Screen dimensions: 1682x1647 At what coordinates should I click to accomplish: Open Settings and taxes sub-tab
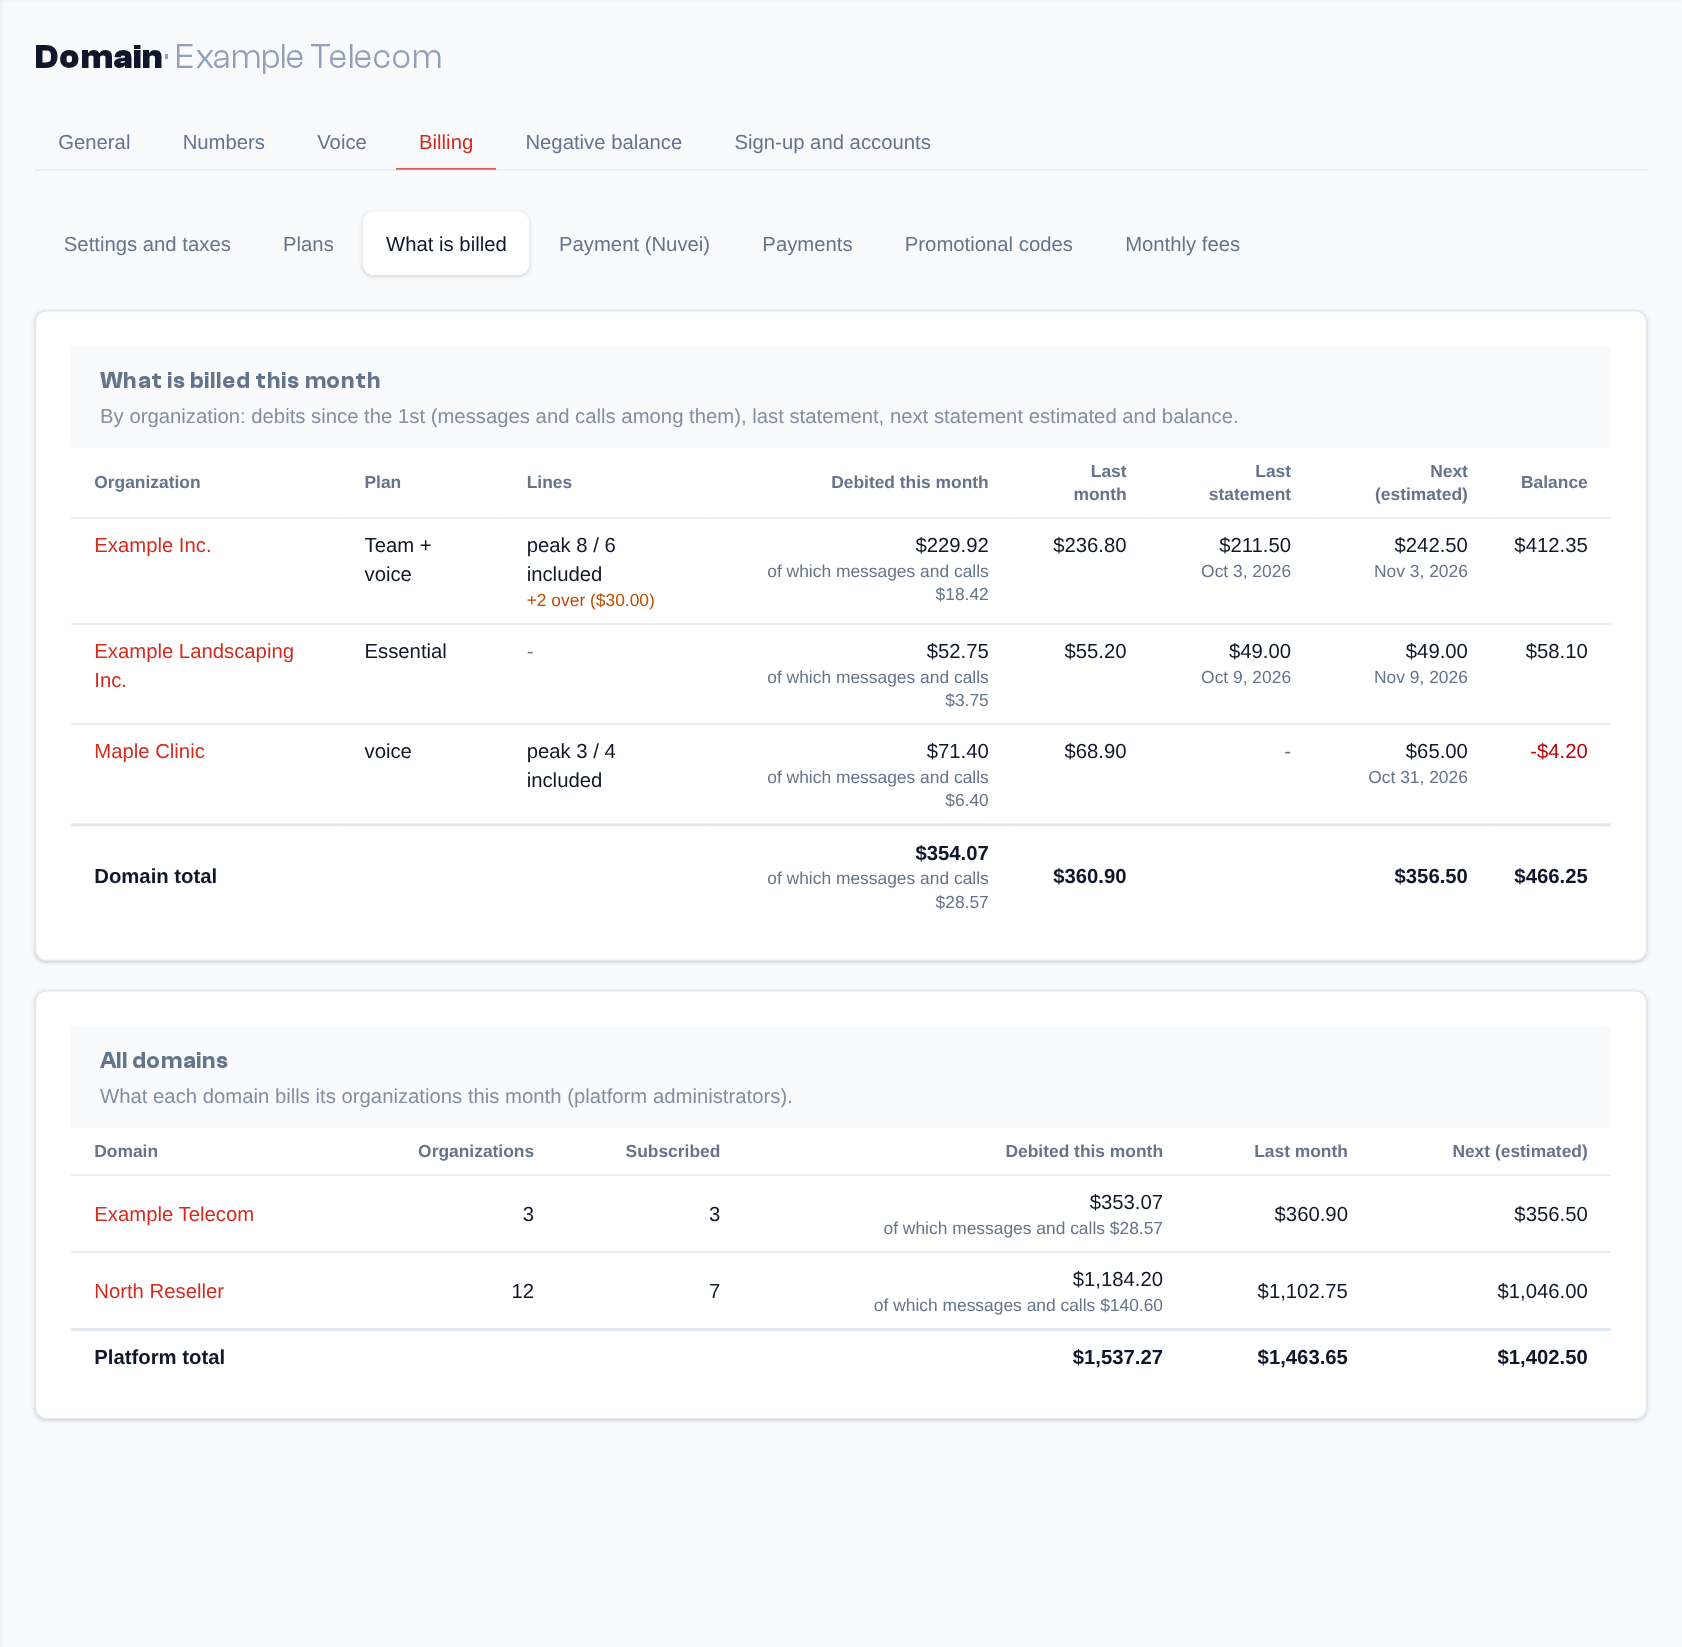click(147, 244)
